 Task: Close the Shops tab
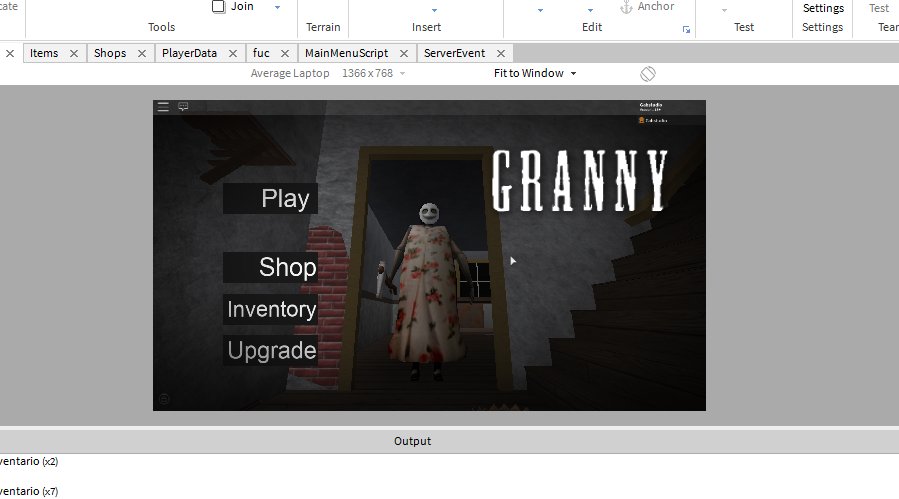142,53
